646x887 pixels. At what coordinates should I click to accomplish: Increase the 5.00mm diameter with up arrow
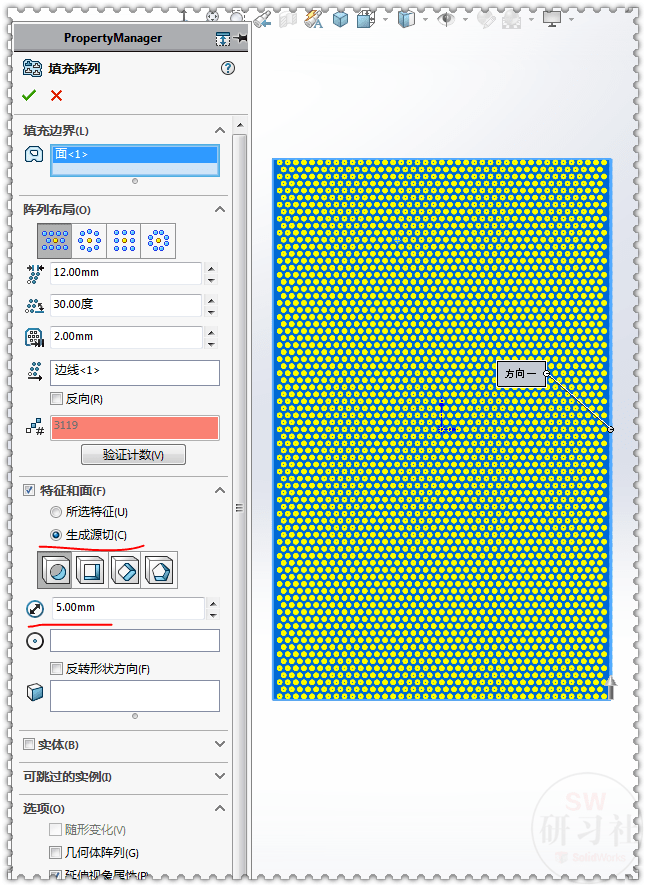point(211,602)
